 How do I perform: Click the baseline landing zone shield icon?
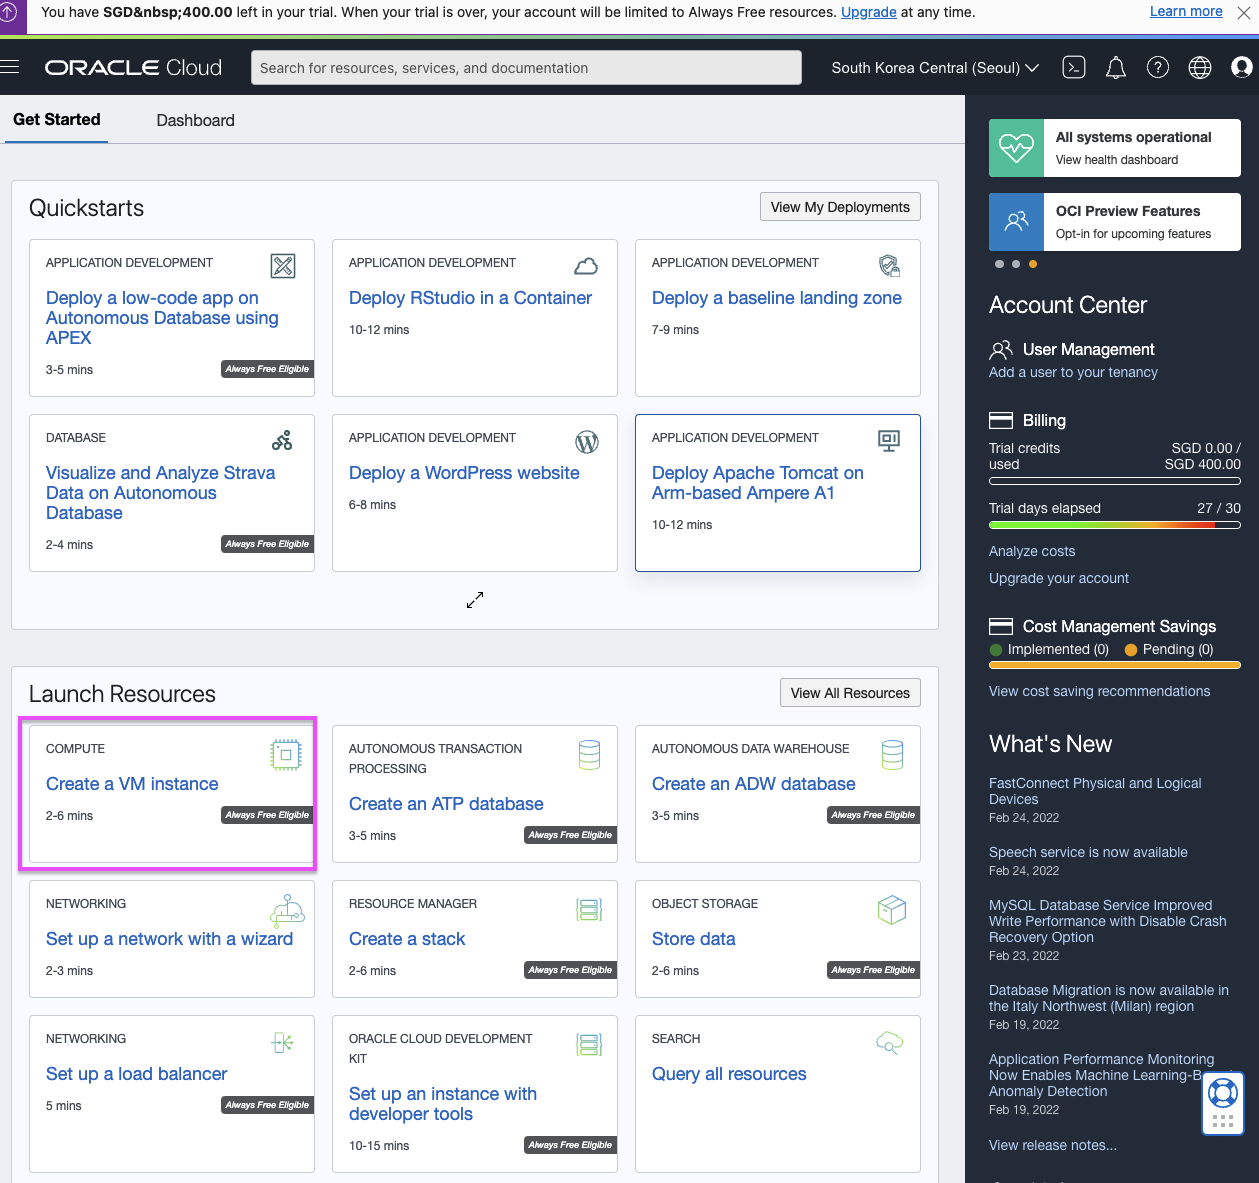tap(889, 266)
